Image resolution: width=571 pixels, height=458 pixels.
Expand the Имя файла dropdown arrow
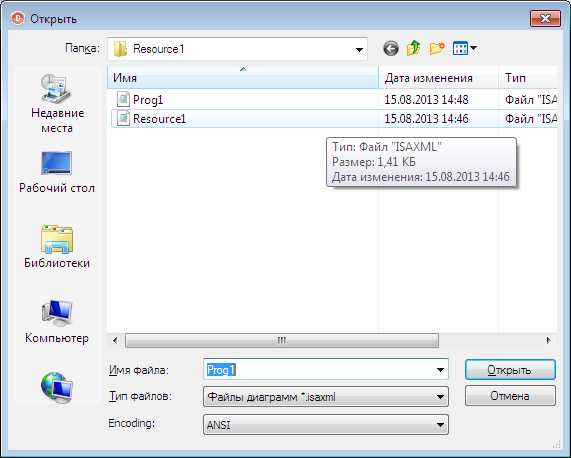pos(440,370)
